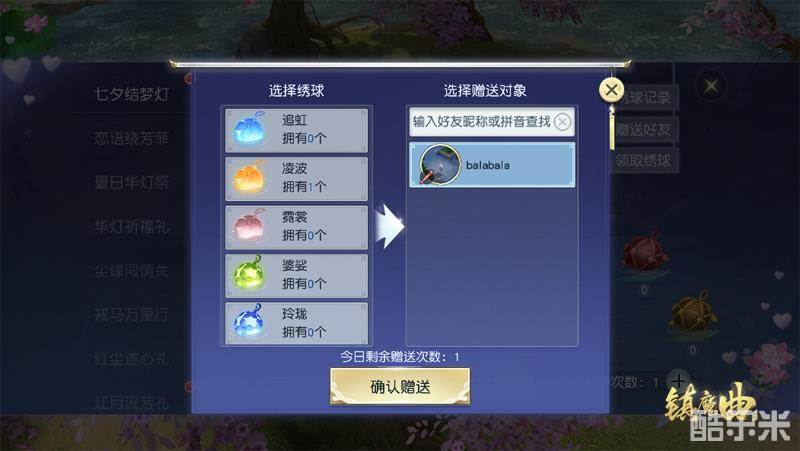Viewport: 800px width, 451px height.
Task: Close the background event panel with dark X
Action: point(711,86)
